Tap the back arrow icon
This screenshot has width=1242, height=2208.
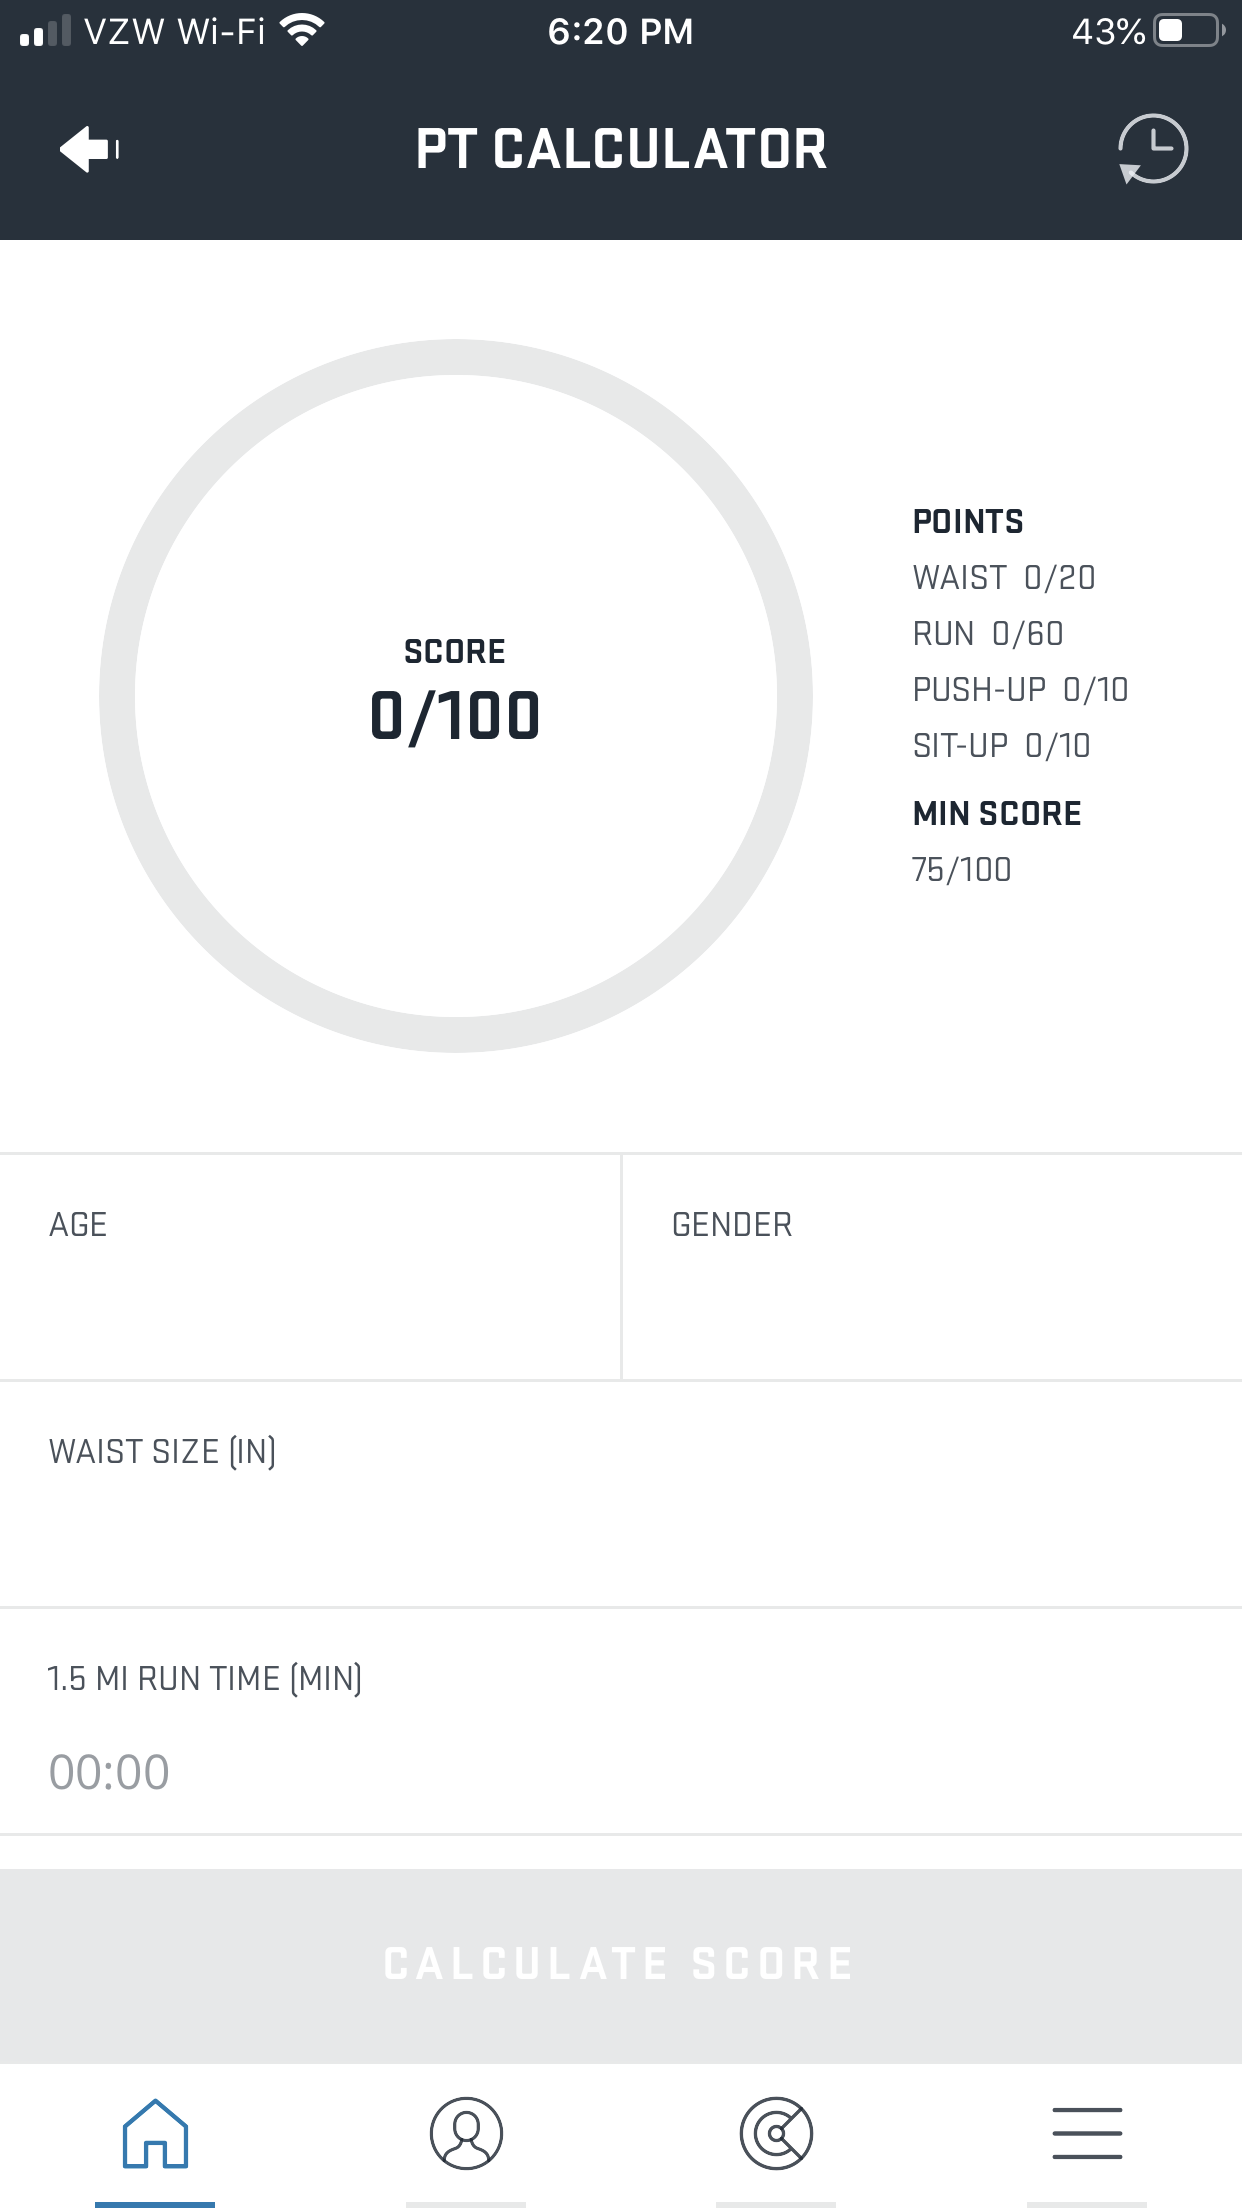[x=90, y=150]
